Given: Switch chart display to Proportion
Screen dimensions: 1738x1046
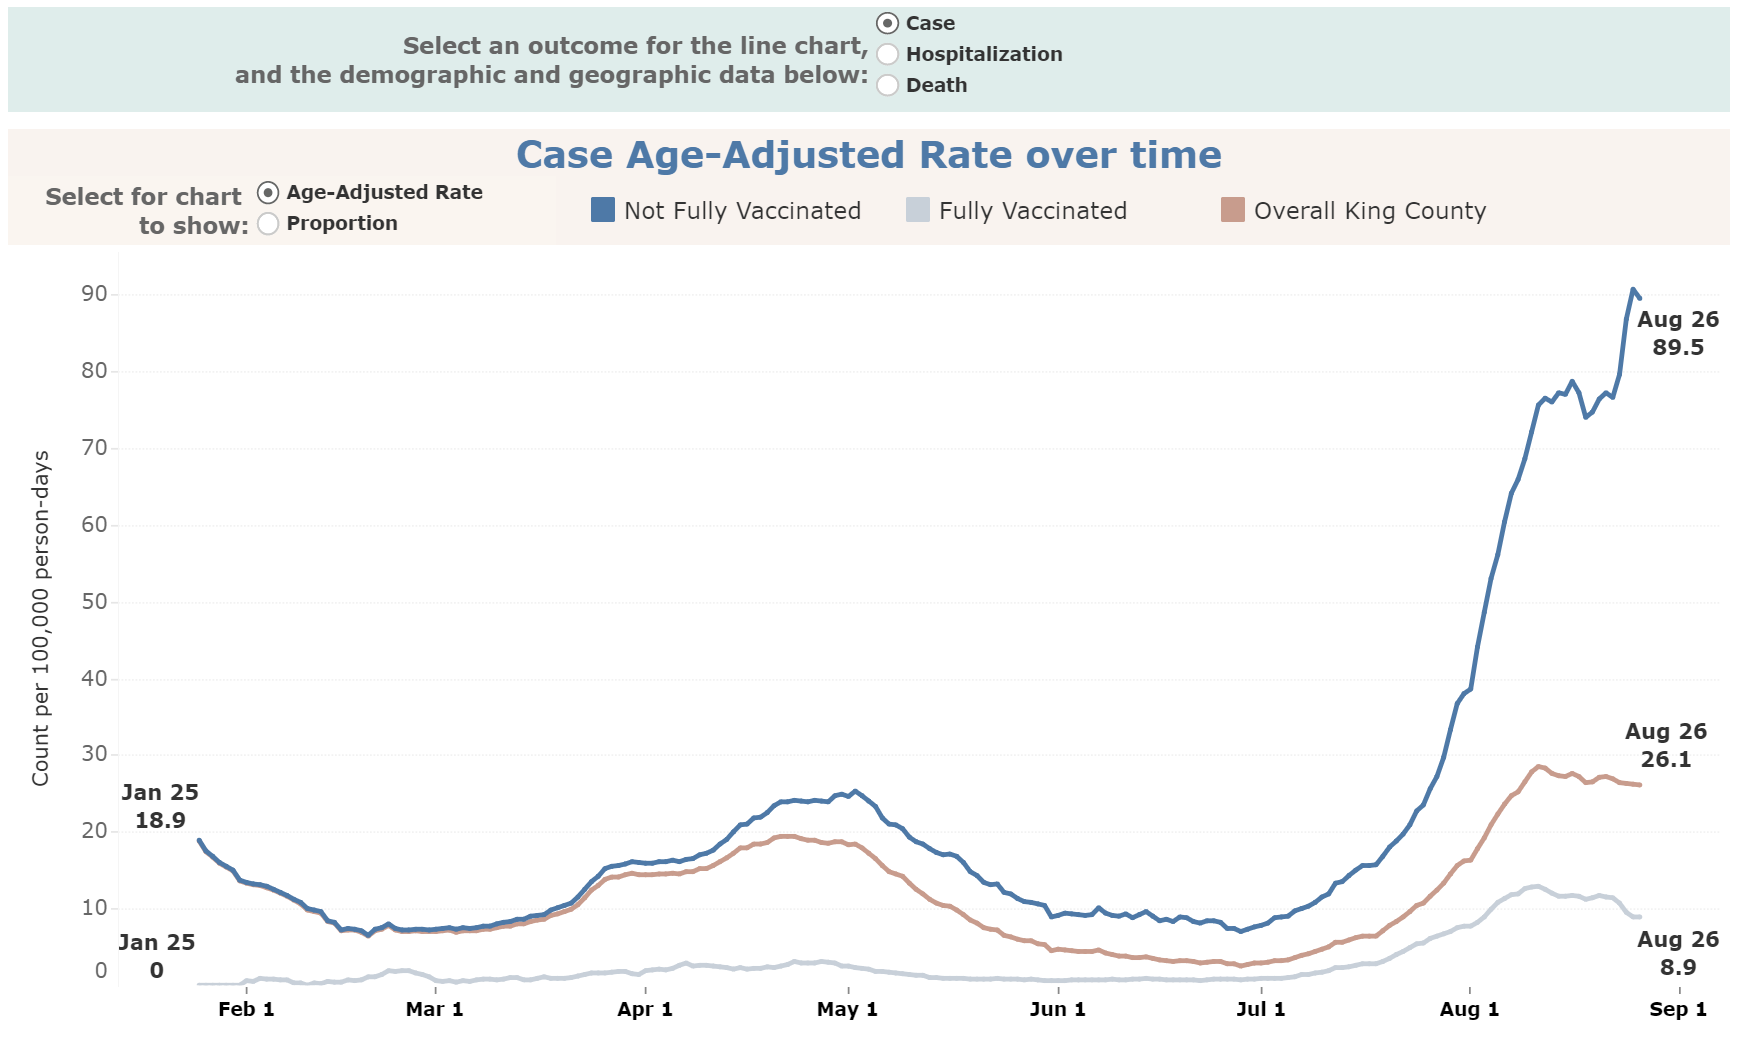Looking at the screenshot, I should (x=268, y=223).
